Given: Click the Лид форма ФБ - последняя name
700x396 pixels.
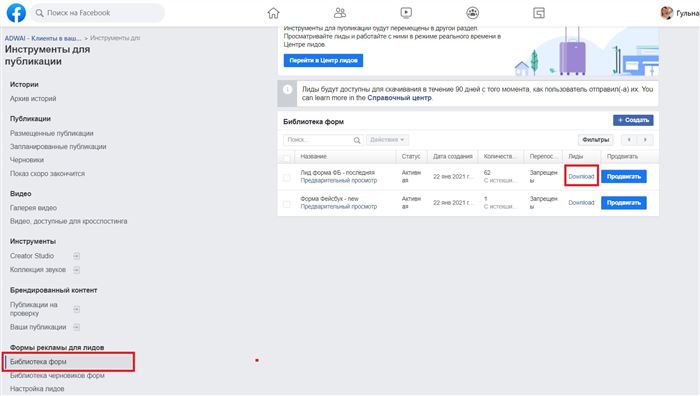Looking at the screenshot, I should (x=338, y=173).
